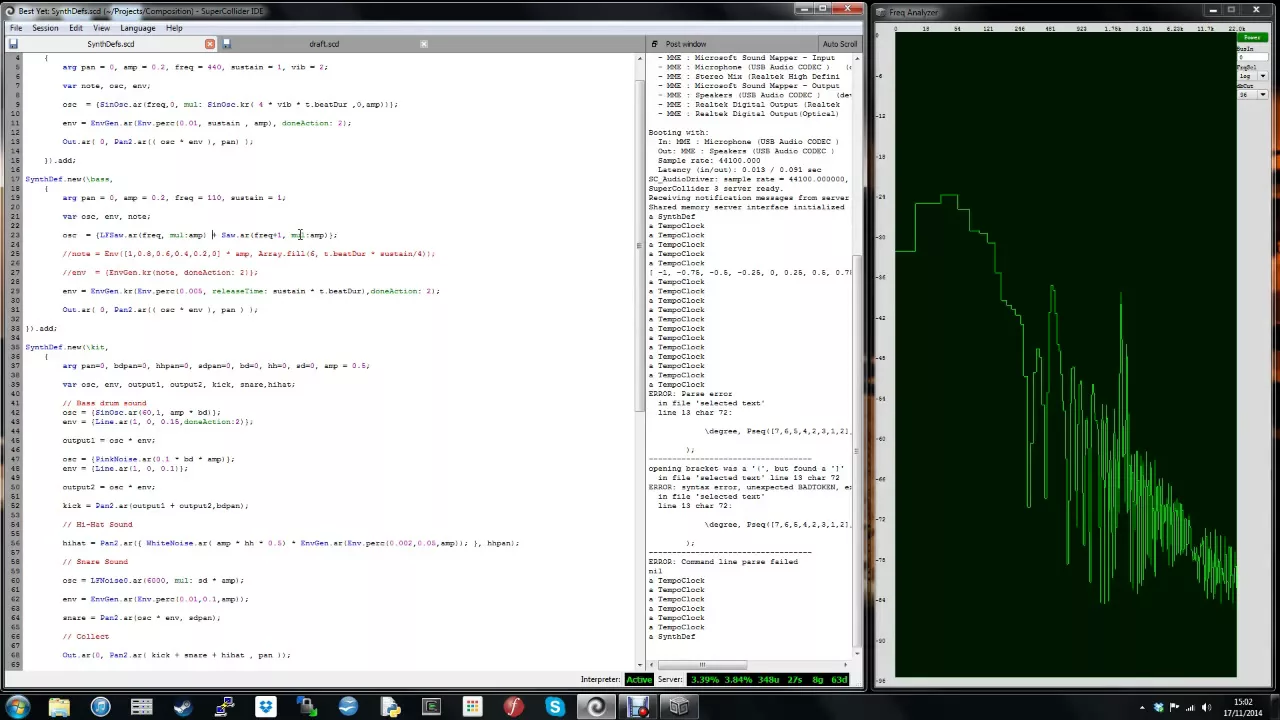
Task: Open the padlock network taskbar icon
Action: point(307,707)
